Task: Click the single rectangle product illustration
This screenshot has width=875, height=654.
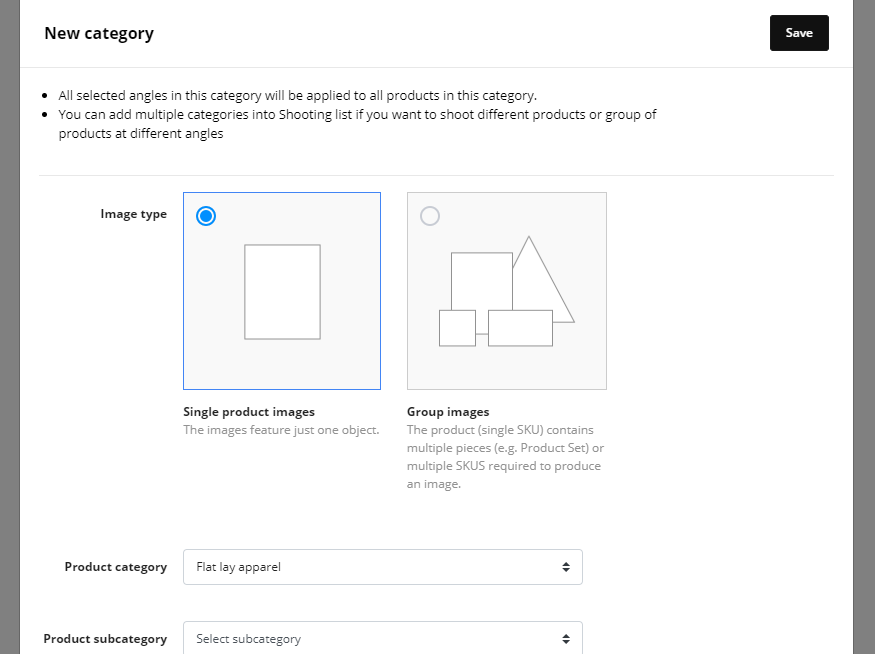Action: pyautogui.click(x=282, y=291)
